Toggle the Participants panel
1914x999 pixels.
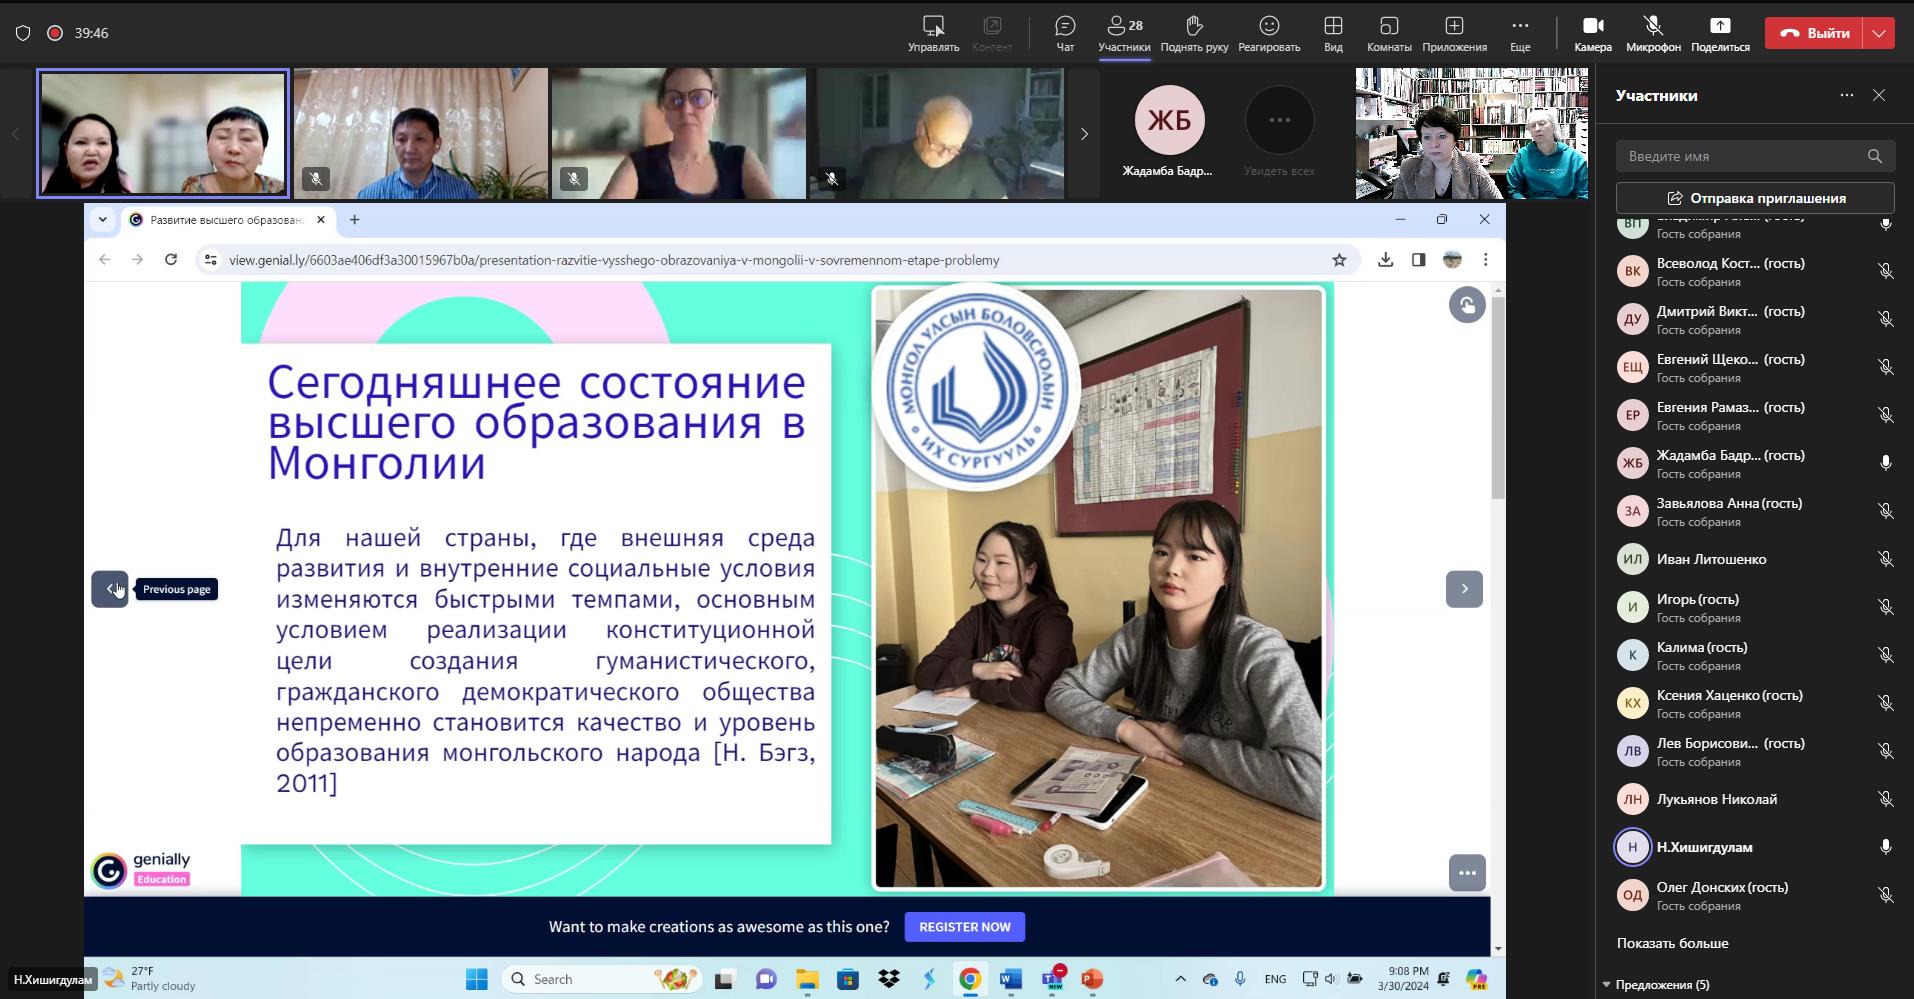coord(1124,33)
